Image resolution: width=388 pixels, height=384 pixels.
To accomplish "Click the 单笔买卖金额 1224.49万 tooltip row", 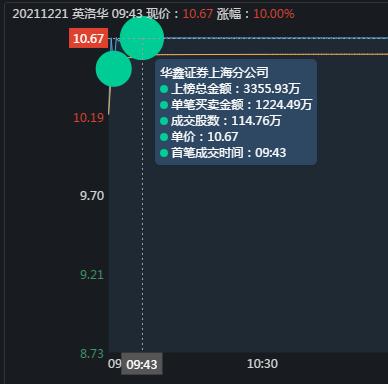I will pyautogui.click(x=236, y=105).
